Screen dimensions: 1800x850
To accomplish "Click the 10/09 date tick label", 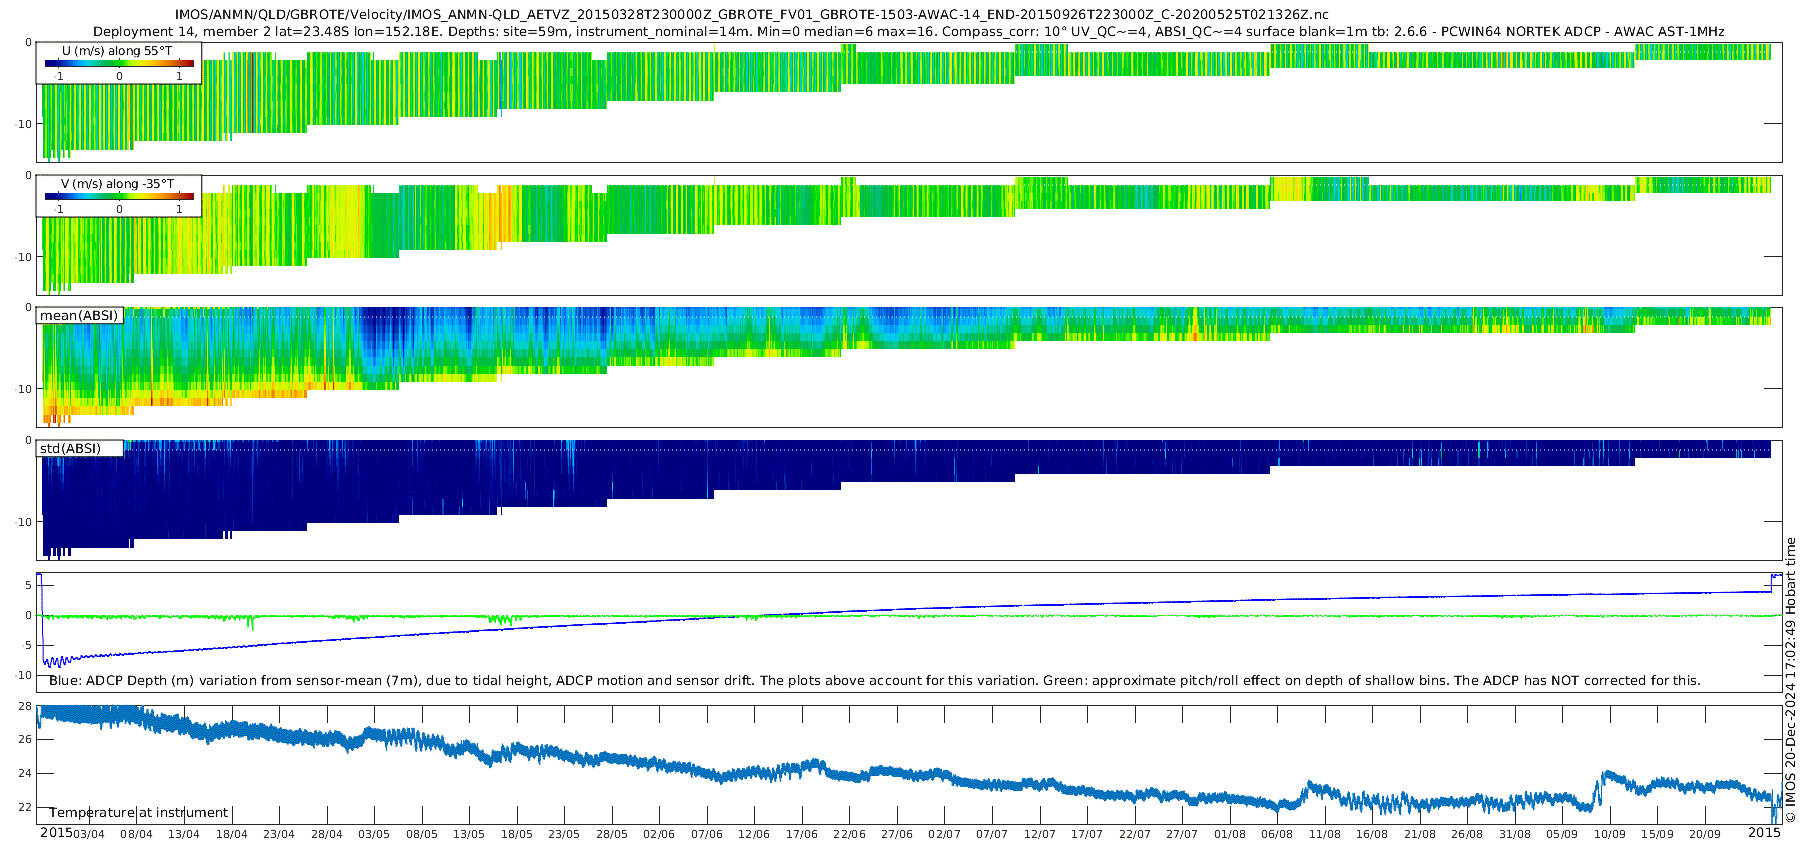I will point(1609,834).
